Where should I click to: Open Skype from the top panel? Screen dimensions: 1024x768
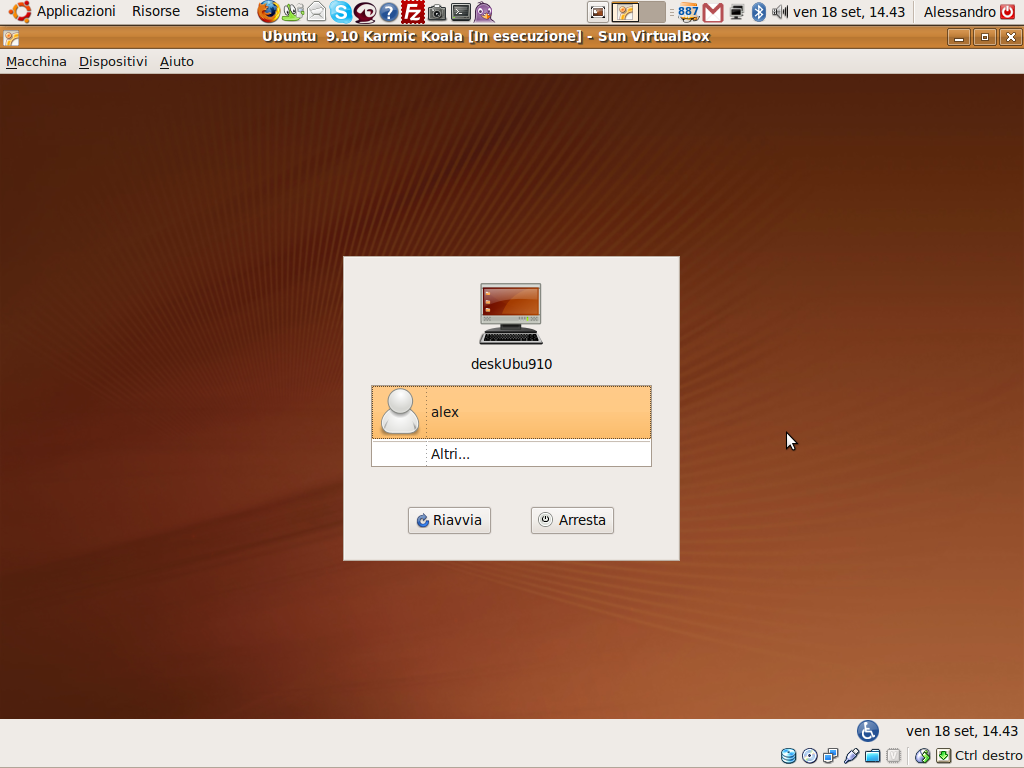tap(341, 12)
